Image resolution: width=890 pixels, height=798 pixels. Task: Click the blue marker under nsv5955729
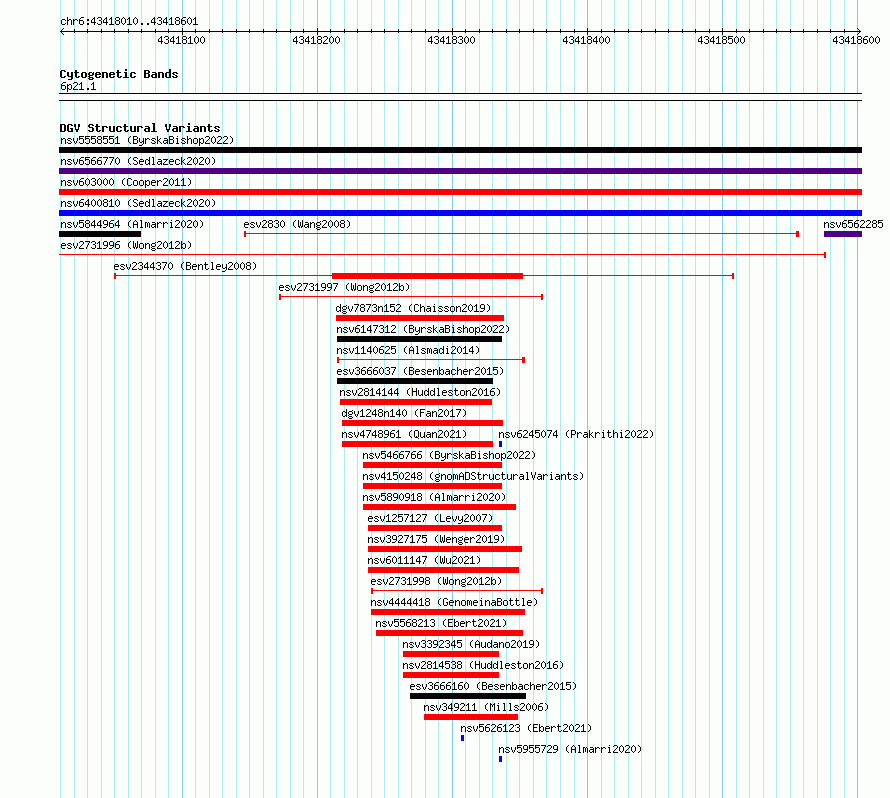click(x=501, y=759)
